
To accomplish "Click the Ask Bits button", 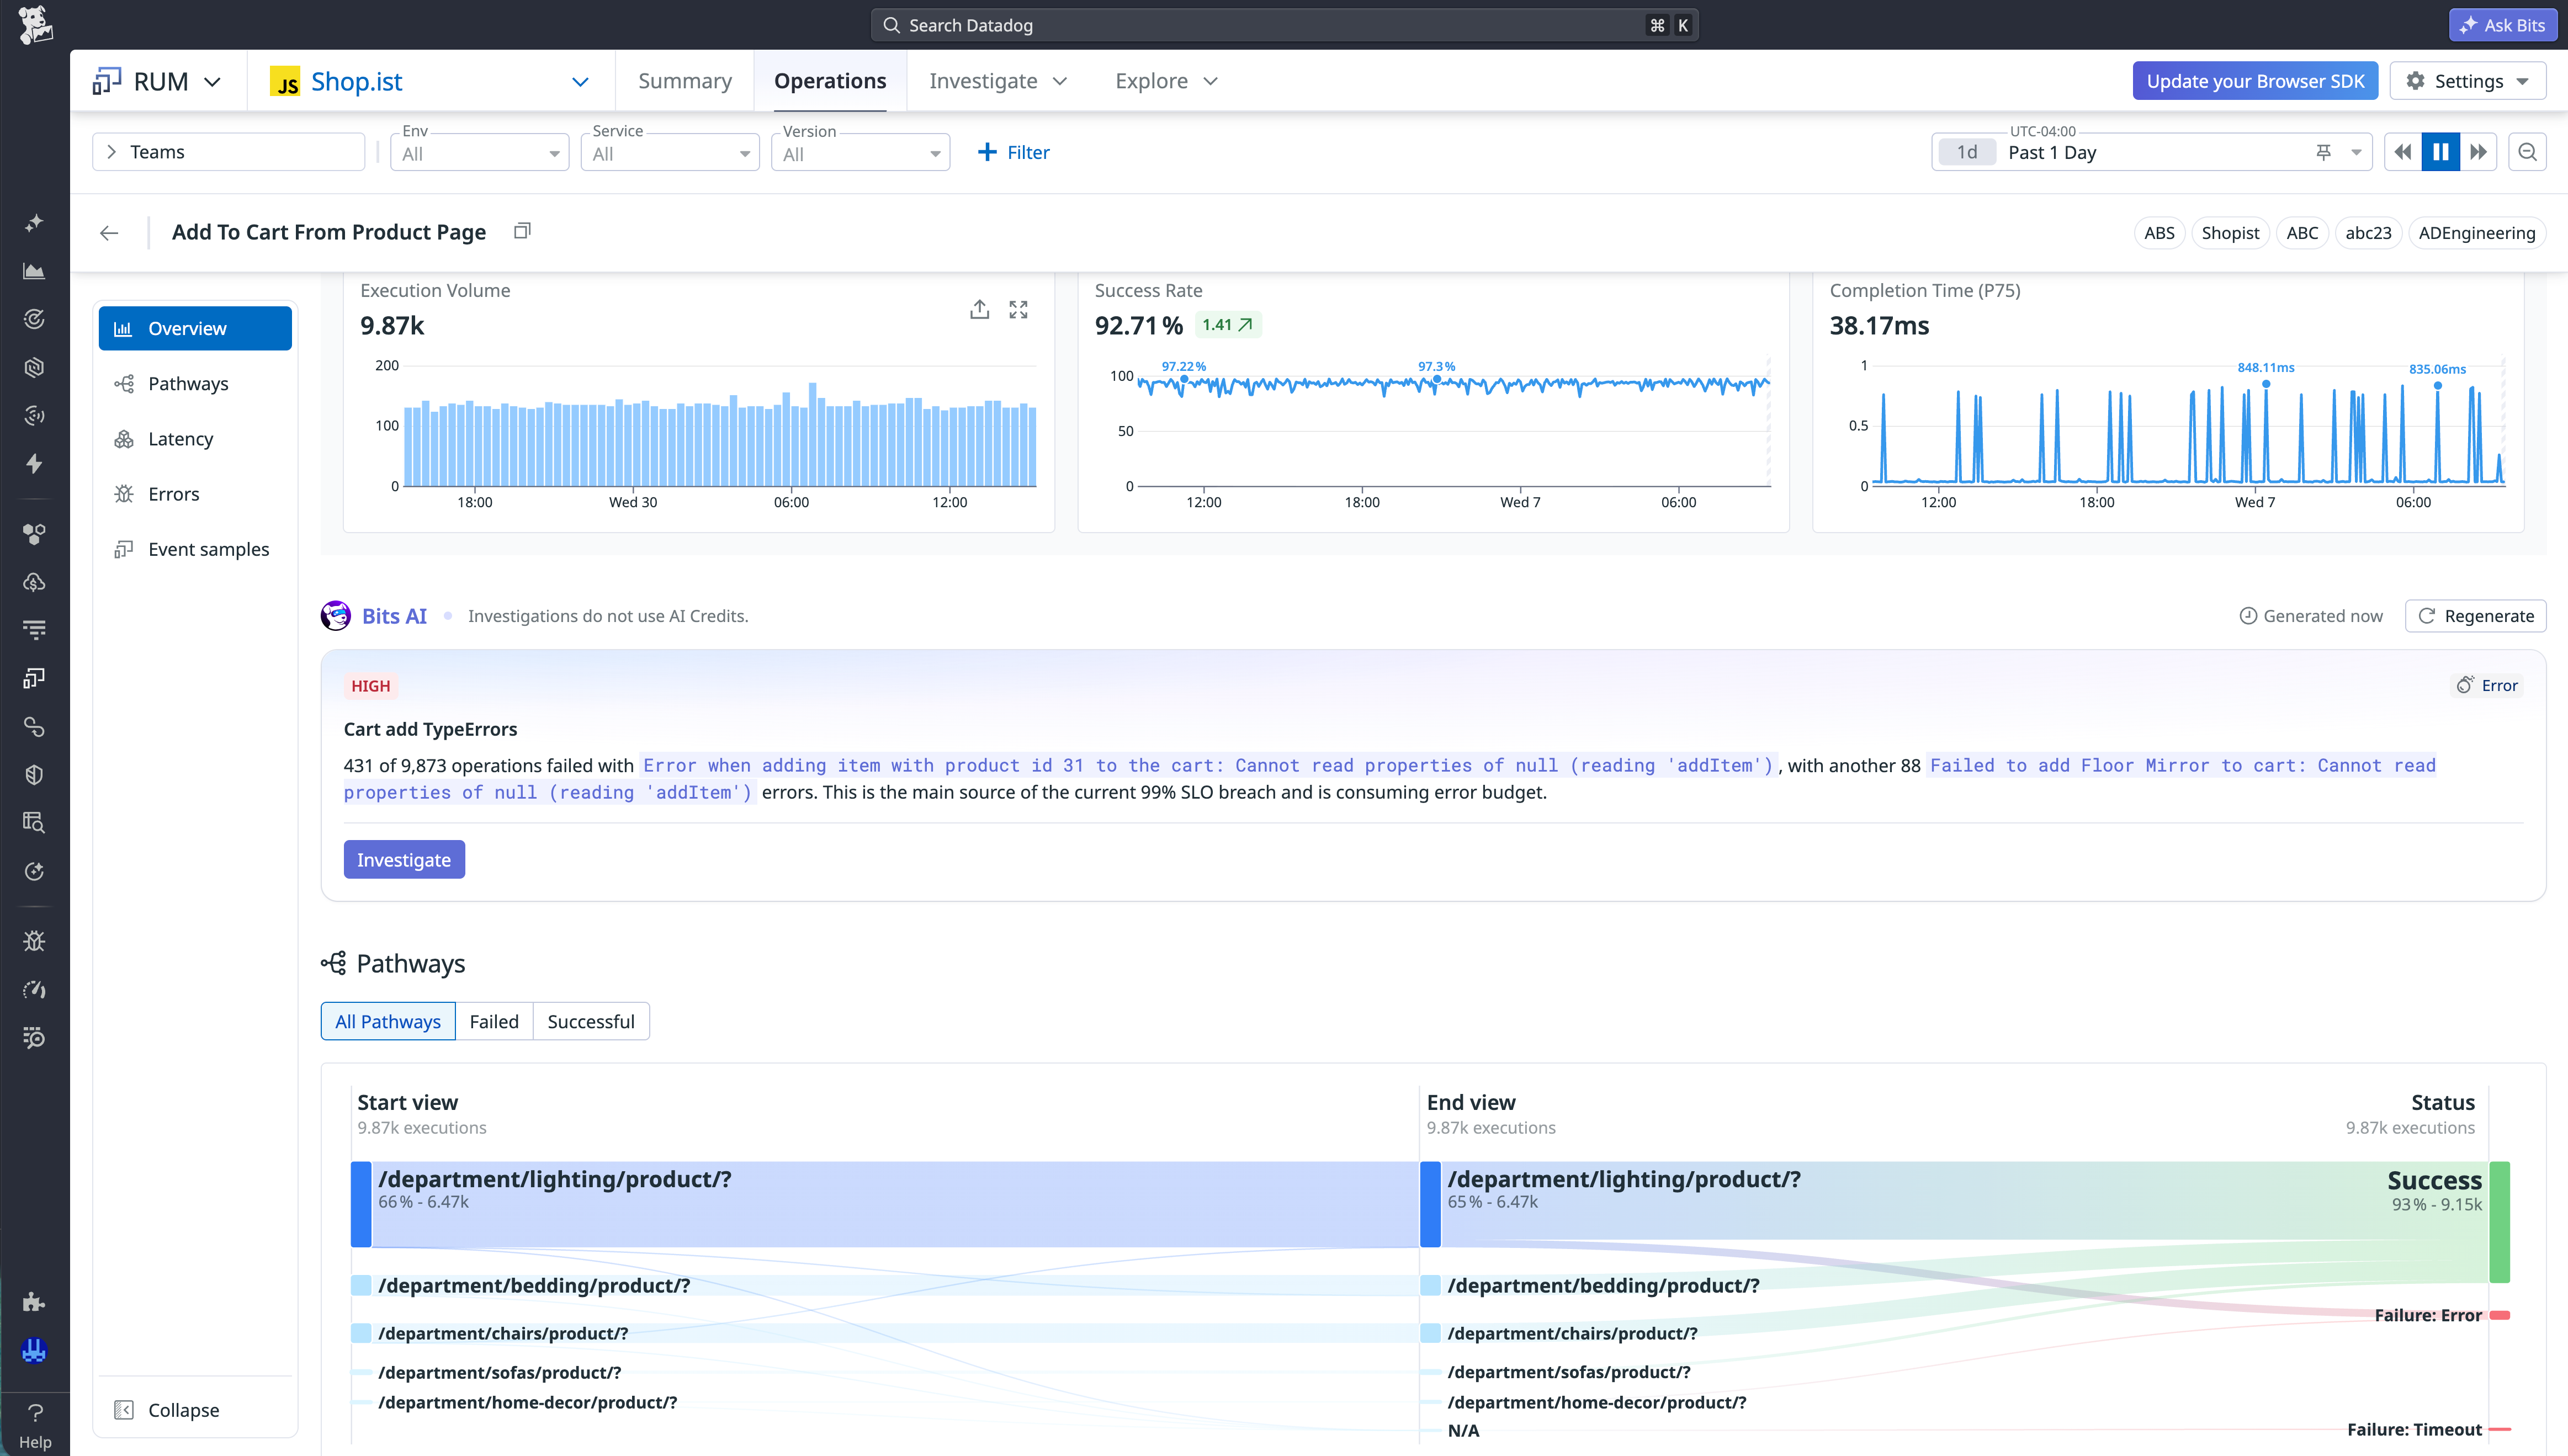I will pos(2503,25).
